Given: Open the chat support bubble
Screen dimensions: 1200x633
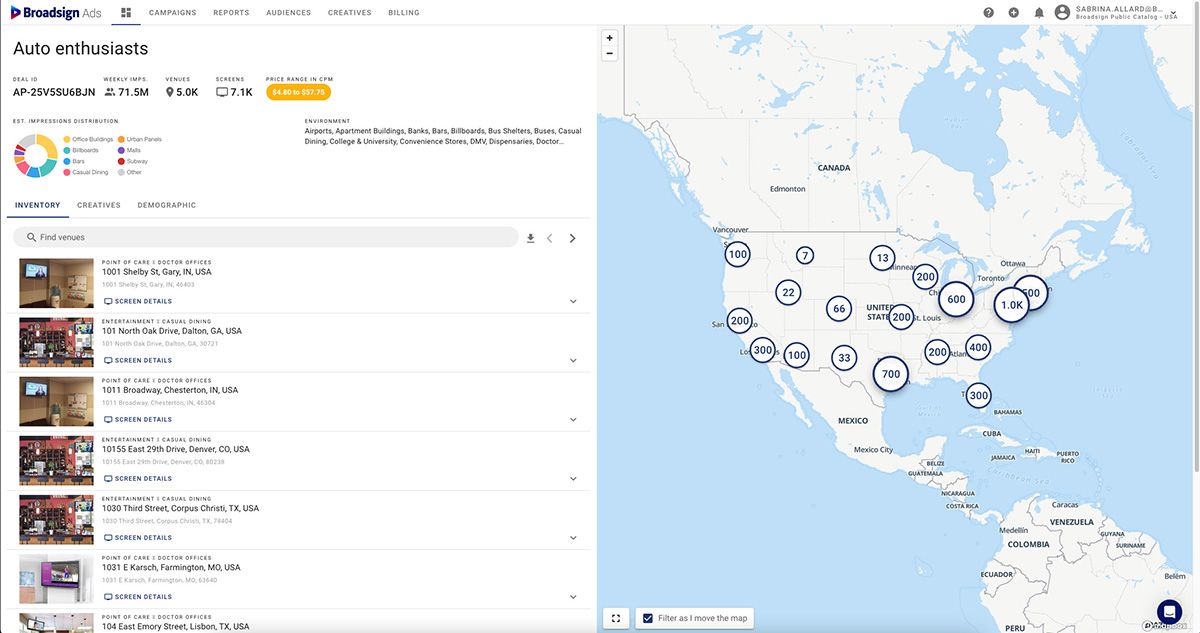Looking at the screenshot, I should (x=1169, y=611).
